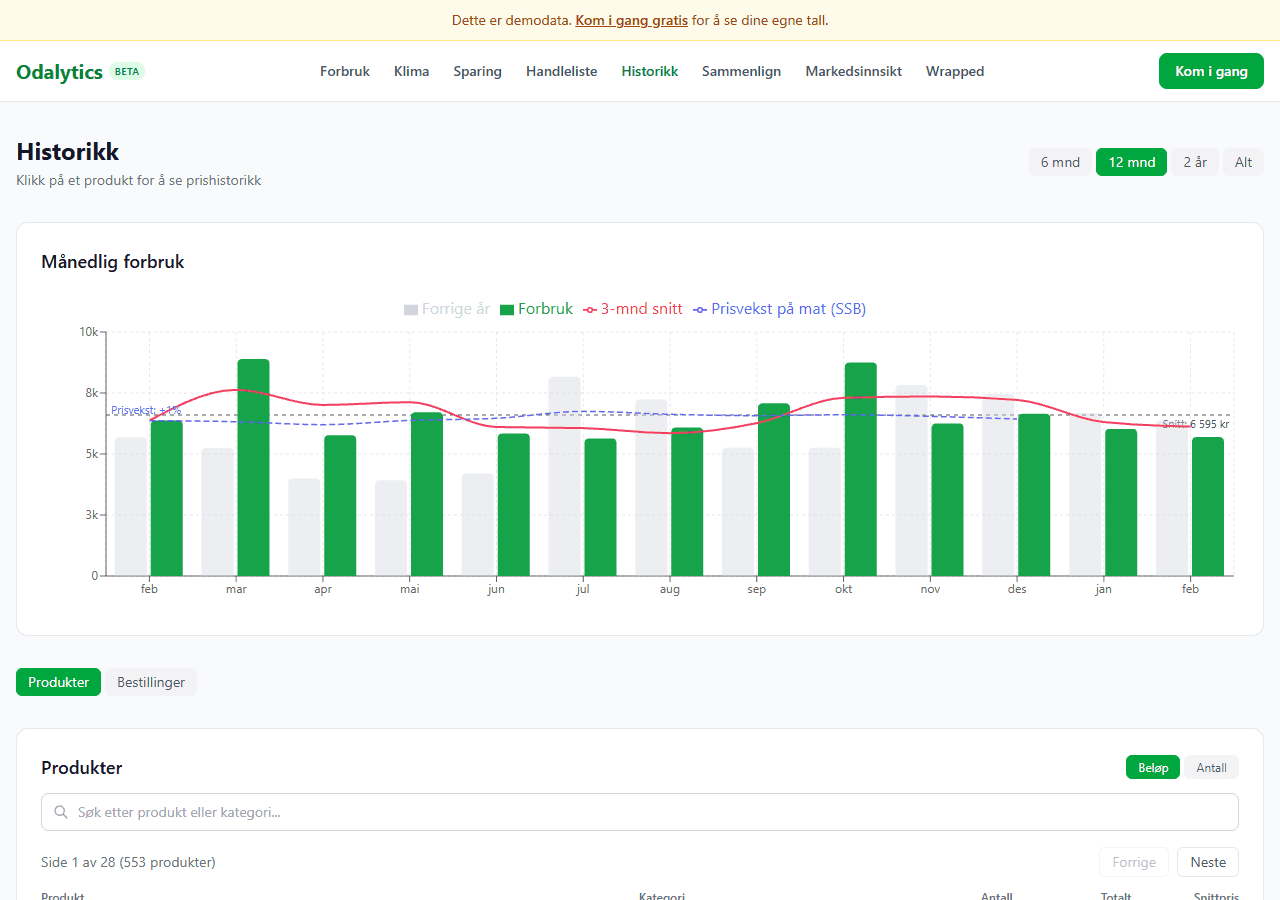Switch the range to 2 år
This screenshot has width=1280, height=900.
click(x=1195, y=162)
